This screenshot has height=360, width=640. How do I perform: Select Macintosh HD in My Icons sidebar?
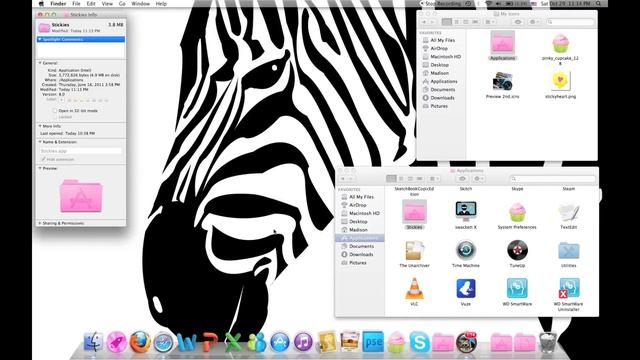click(445, 56)
